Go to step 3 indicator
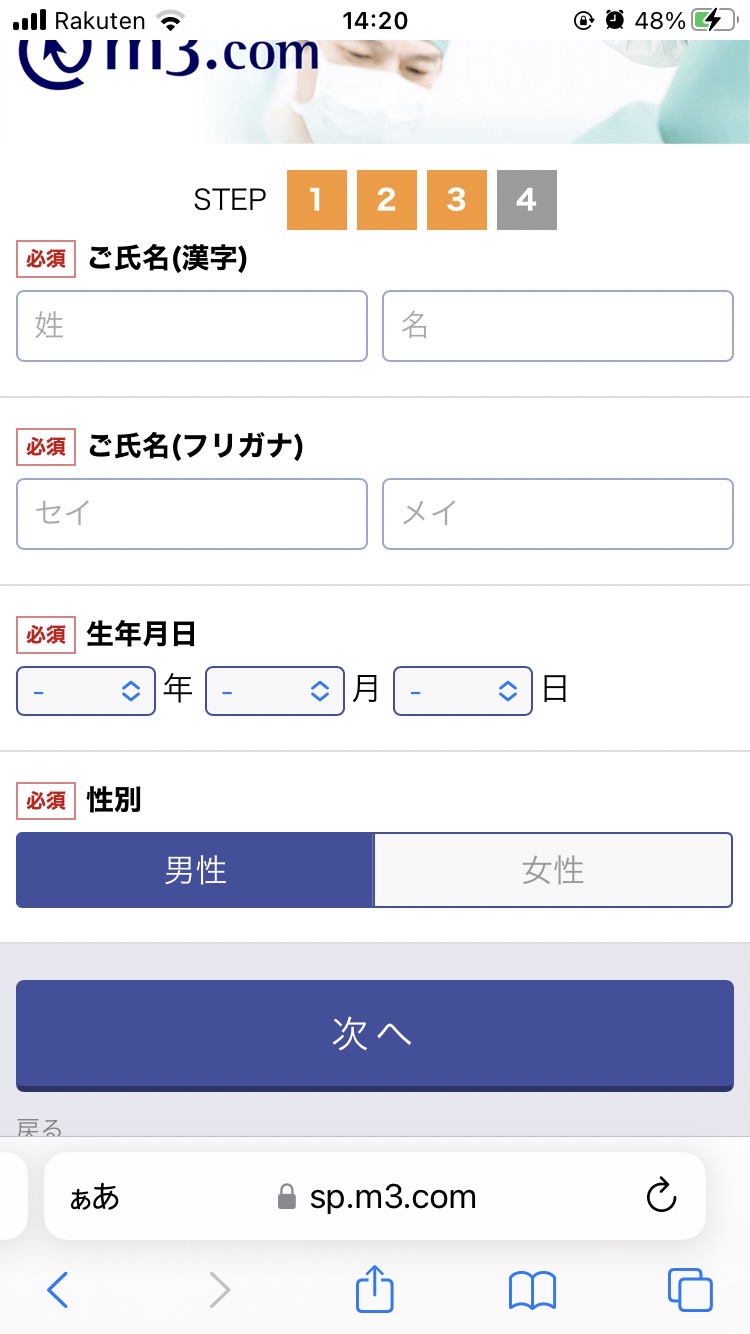Screen dimensions: 750x1334 [x=456, y=200]
